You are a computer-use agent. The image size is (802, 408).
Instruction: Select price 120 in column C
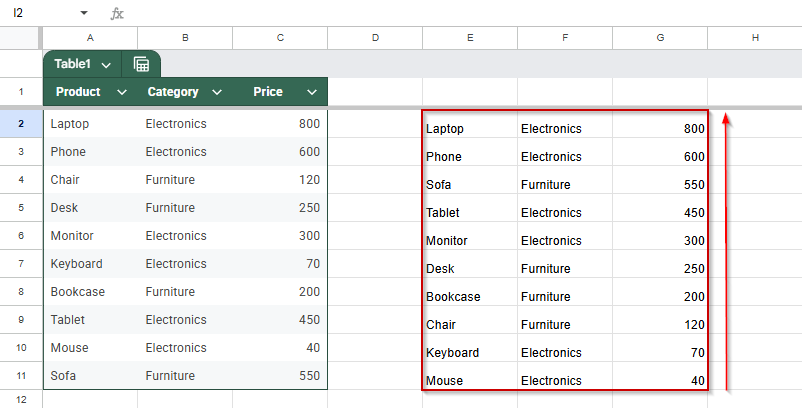tap(280, 180)
